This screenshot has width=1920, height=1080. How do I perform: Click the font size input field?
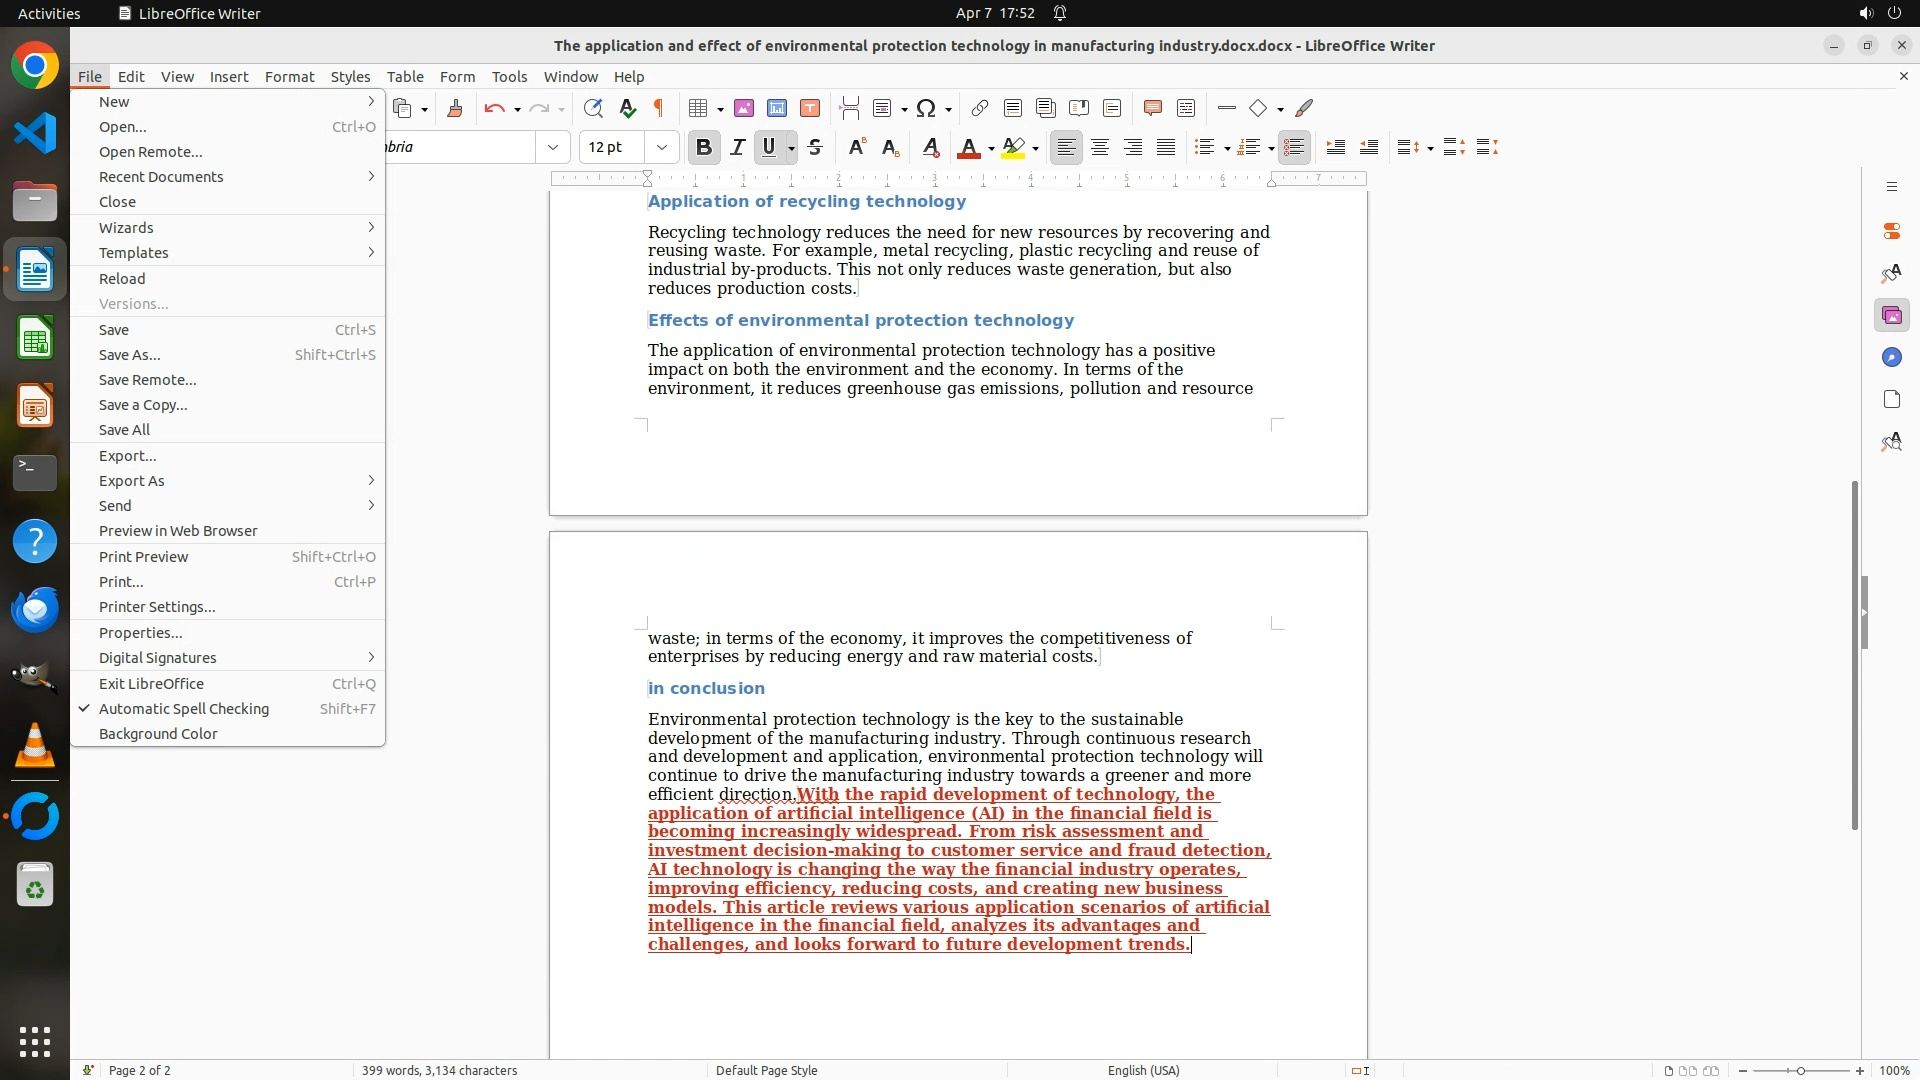[x=612, y=147]
